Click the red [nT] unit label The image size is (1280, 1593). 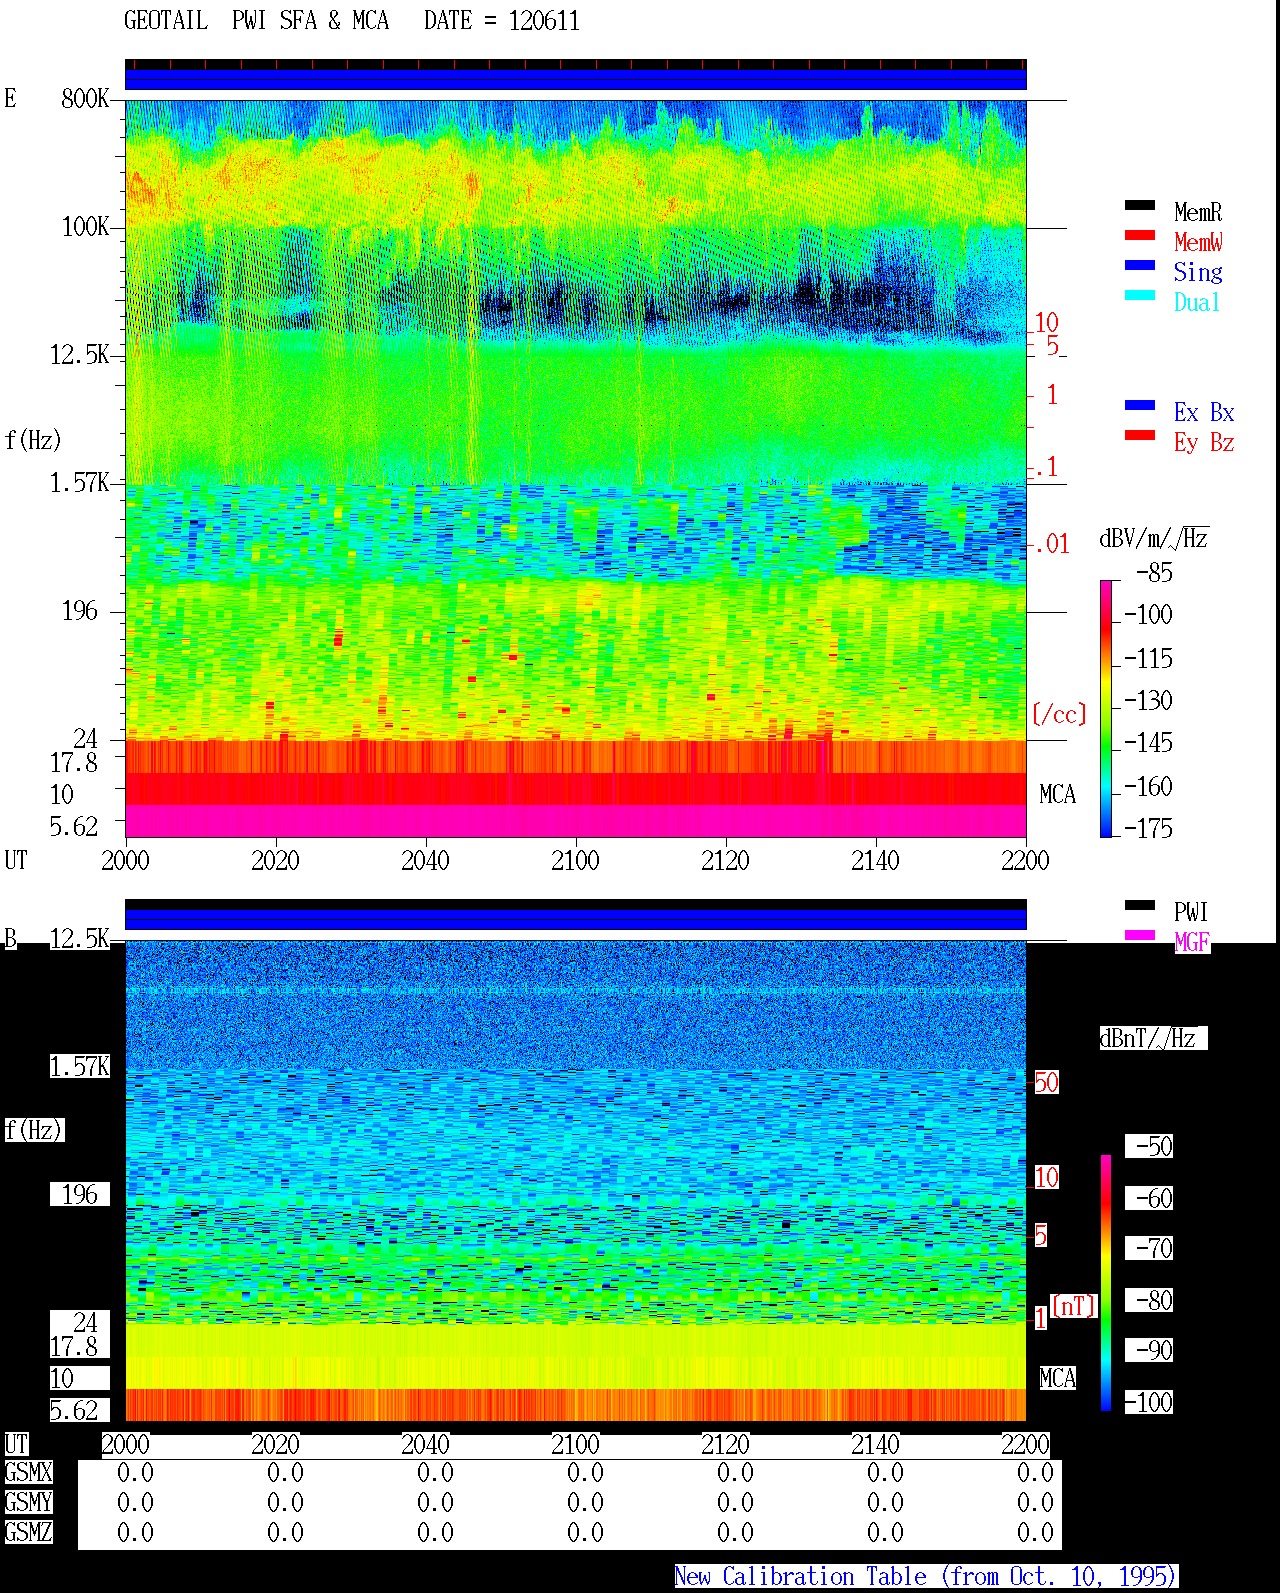coord(1074,1306)
